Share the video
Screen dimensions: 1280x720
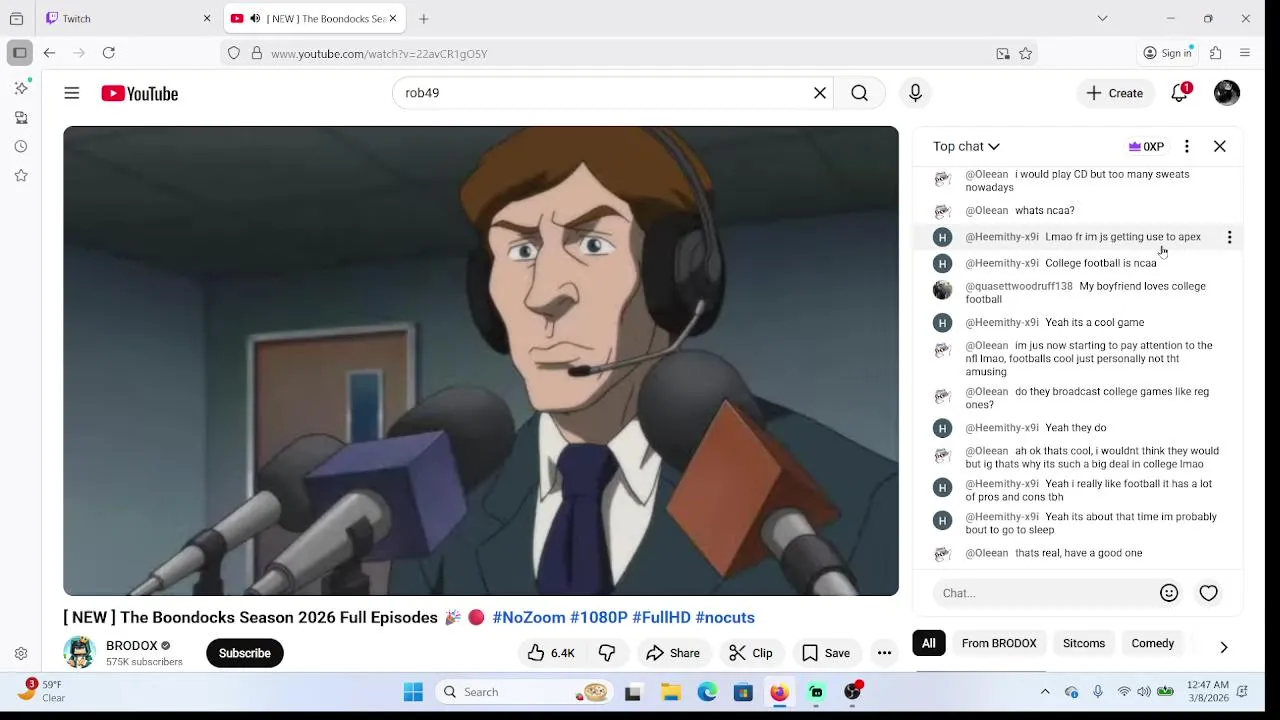673,653
